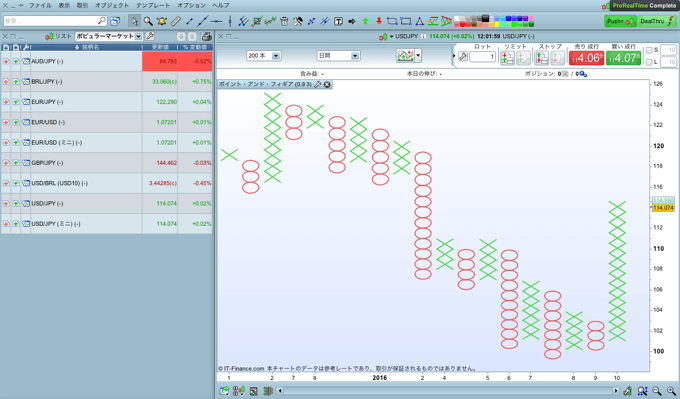This screenshot has height=399, width=680.
Task: Click the alarm bell alert icon
Action: [x=162, y=21]
